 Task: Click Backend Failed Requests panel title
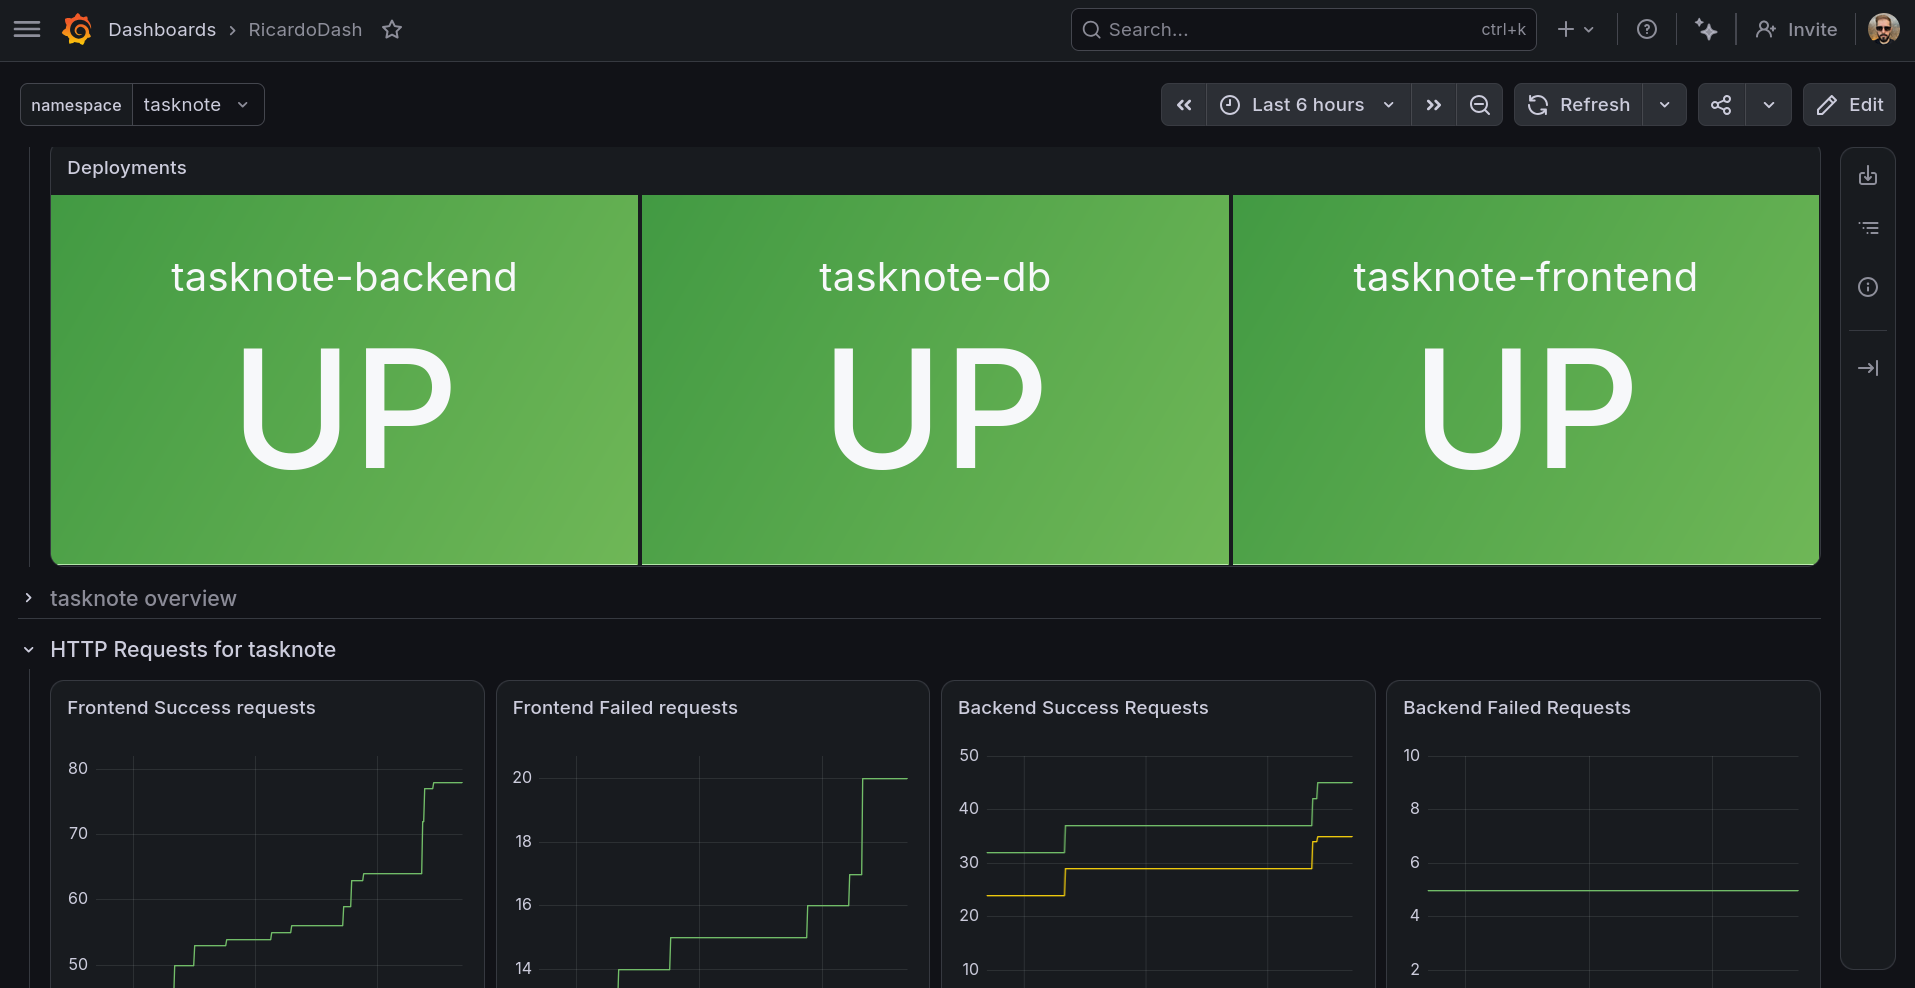point(1517,708)
